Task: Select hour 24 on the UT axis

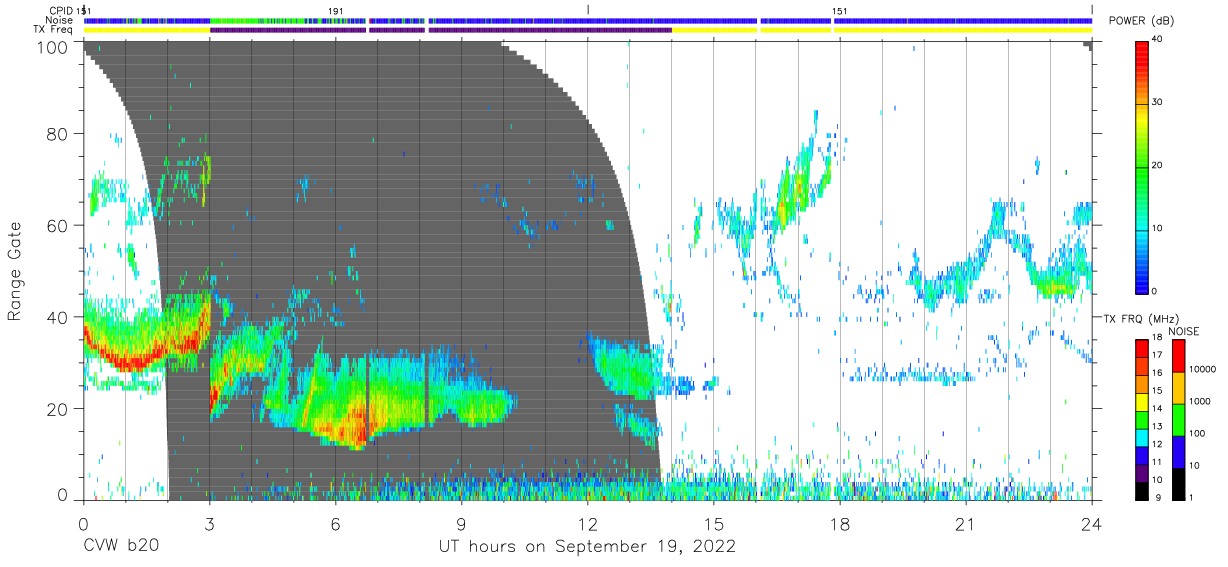Action: click(x=1091, y=524)
